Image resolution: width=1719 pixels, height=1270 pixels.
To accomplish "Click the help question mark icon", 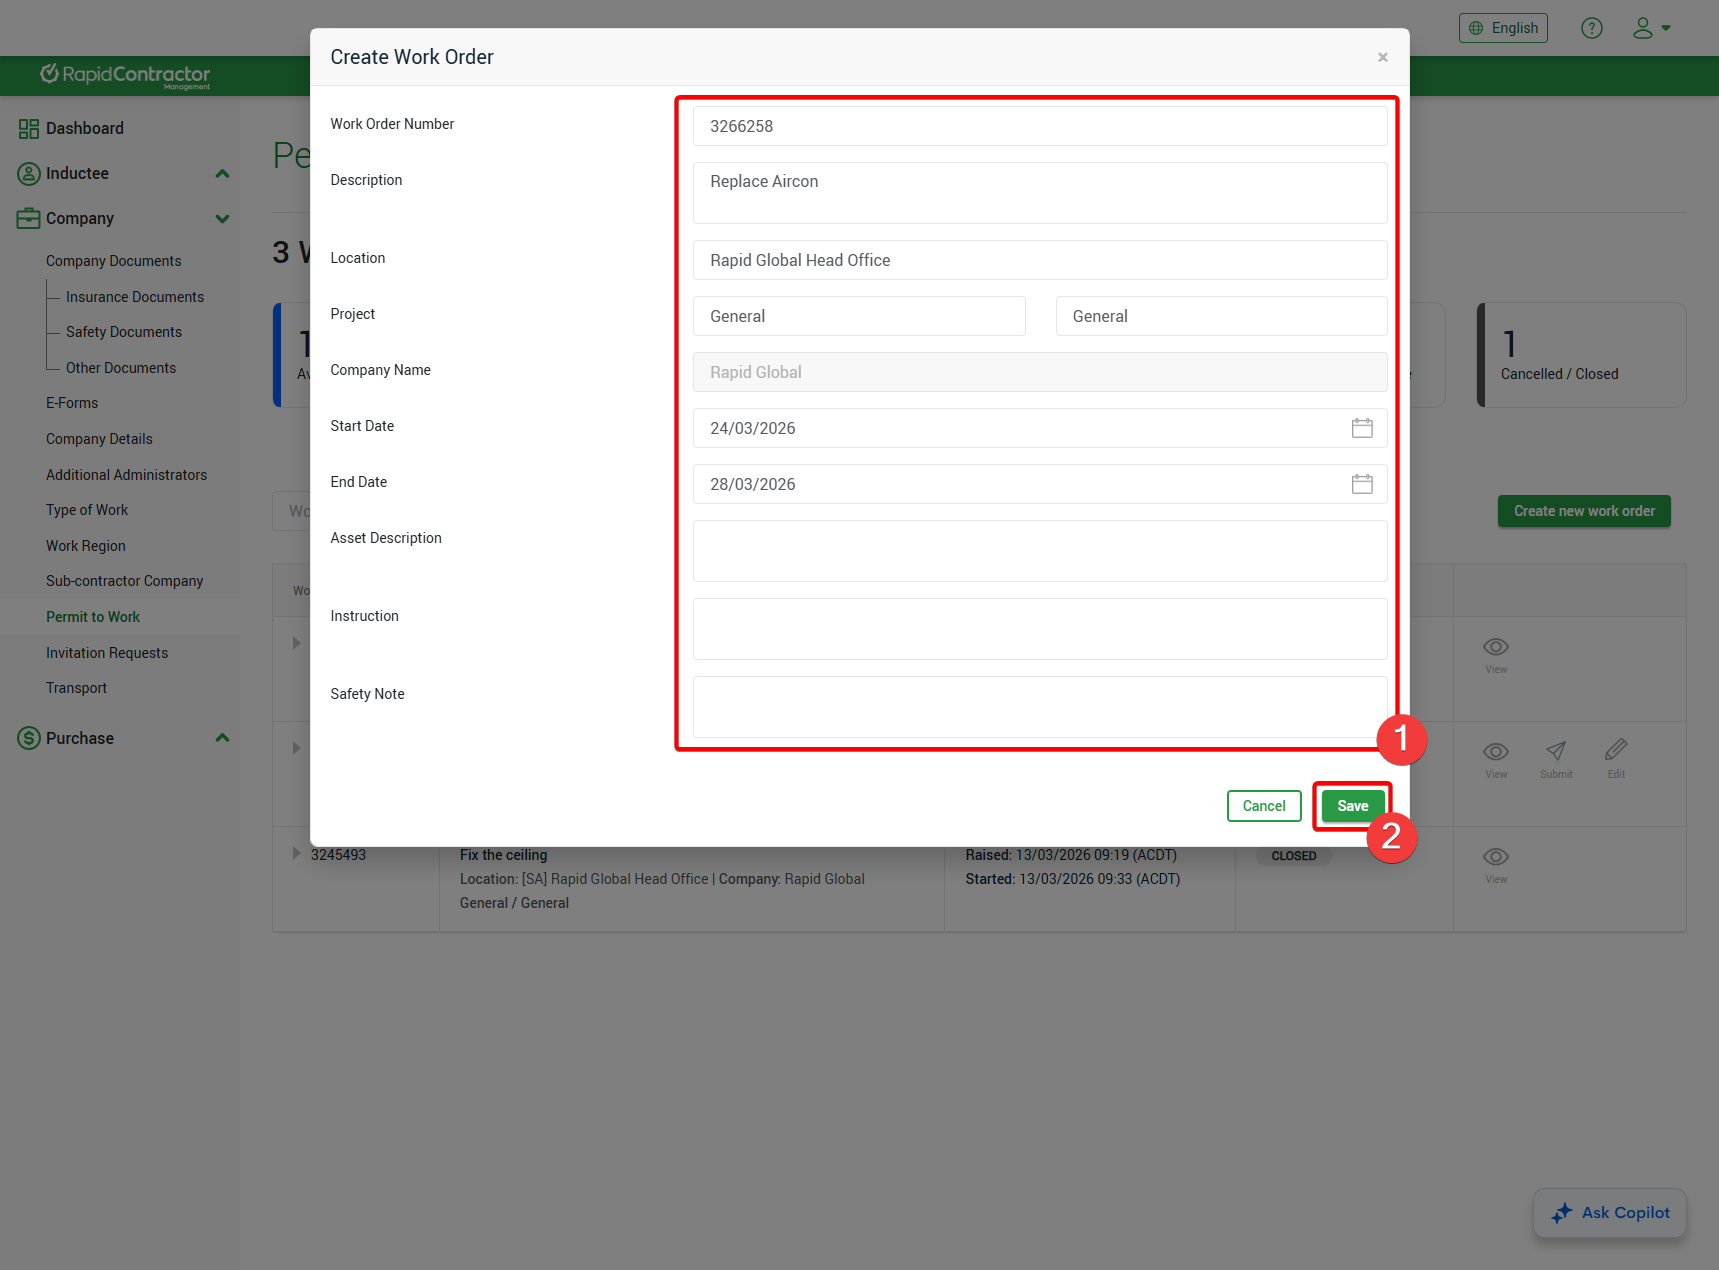I will (x=1591, y=28).
